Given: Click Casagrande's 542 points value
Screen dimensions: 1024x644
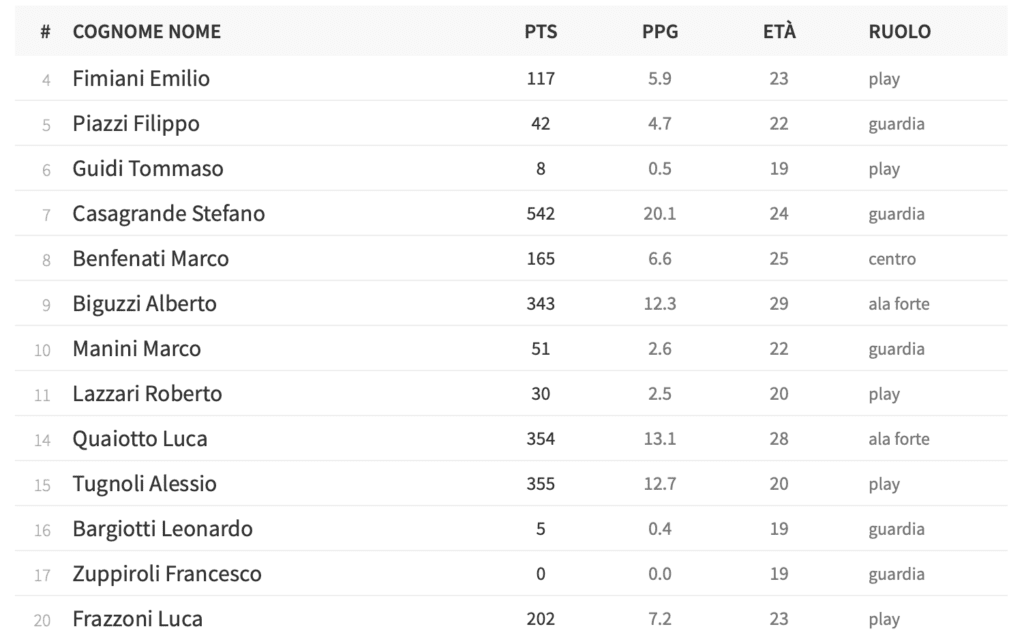Looking at the screenshot, I should [541, 214].
